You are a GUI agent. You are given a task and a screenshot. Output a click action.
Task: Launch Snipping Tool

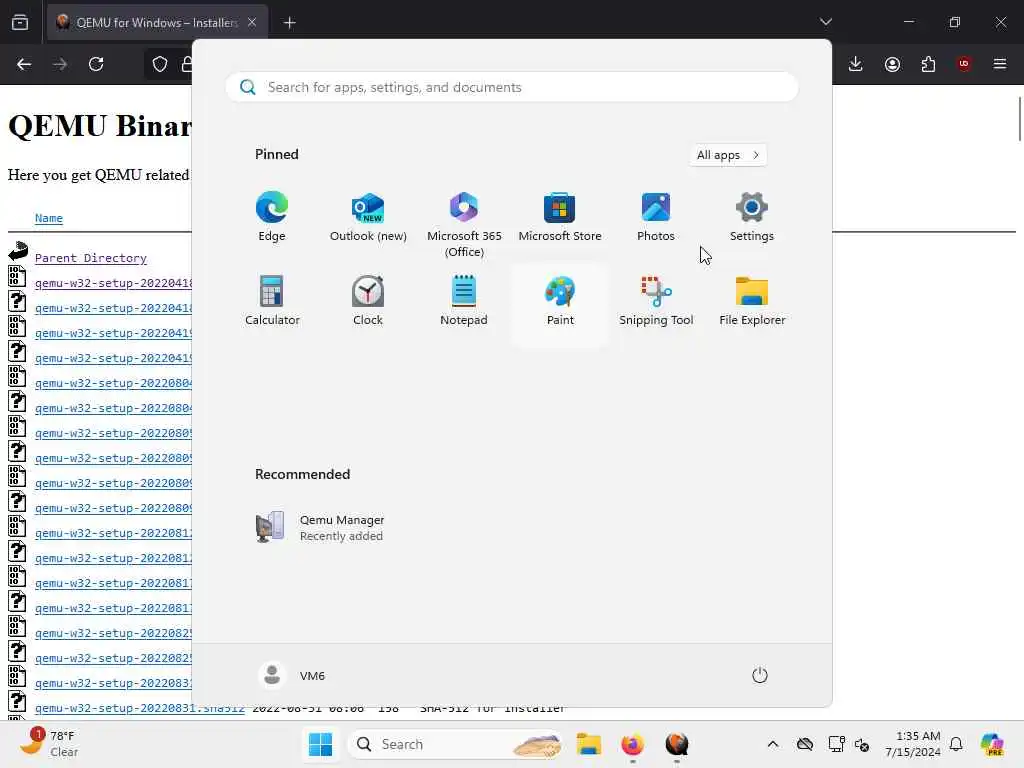[x=656, y=300]
